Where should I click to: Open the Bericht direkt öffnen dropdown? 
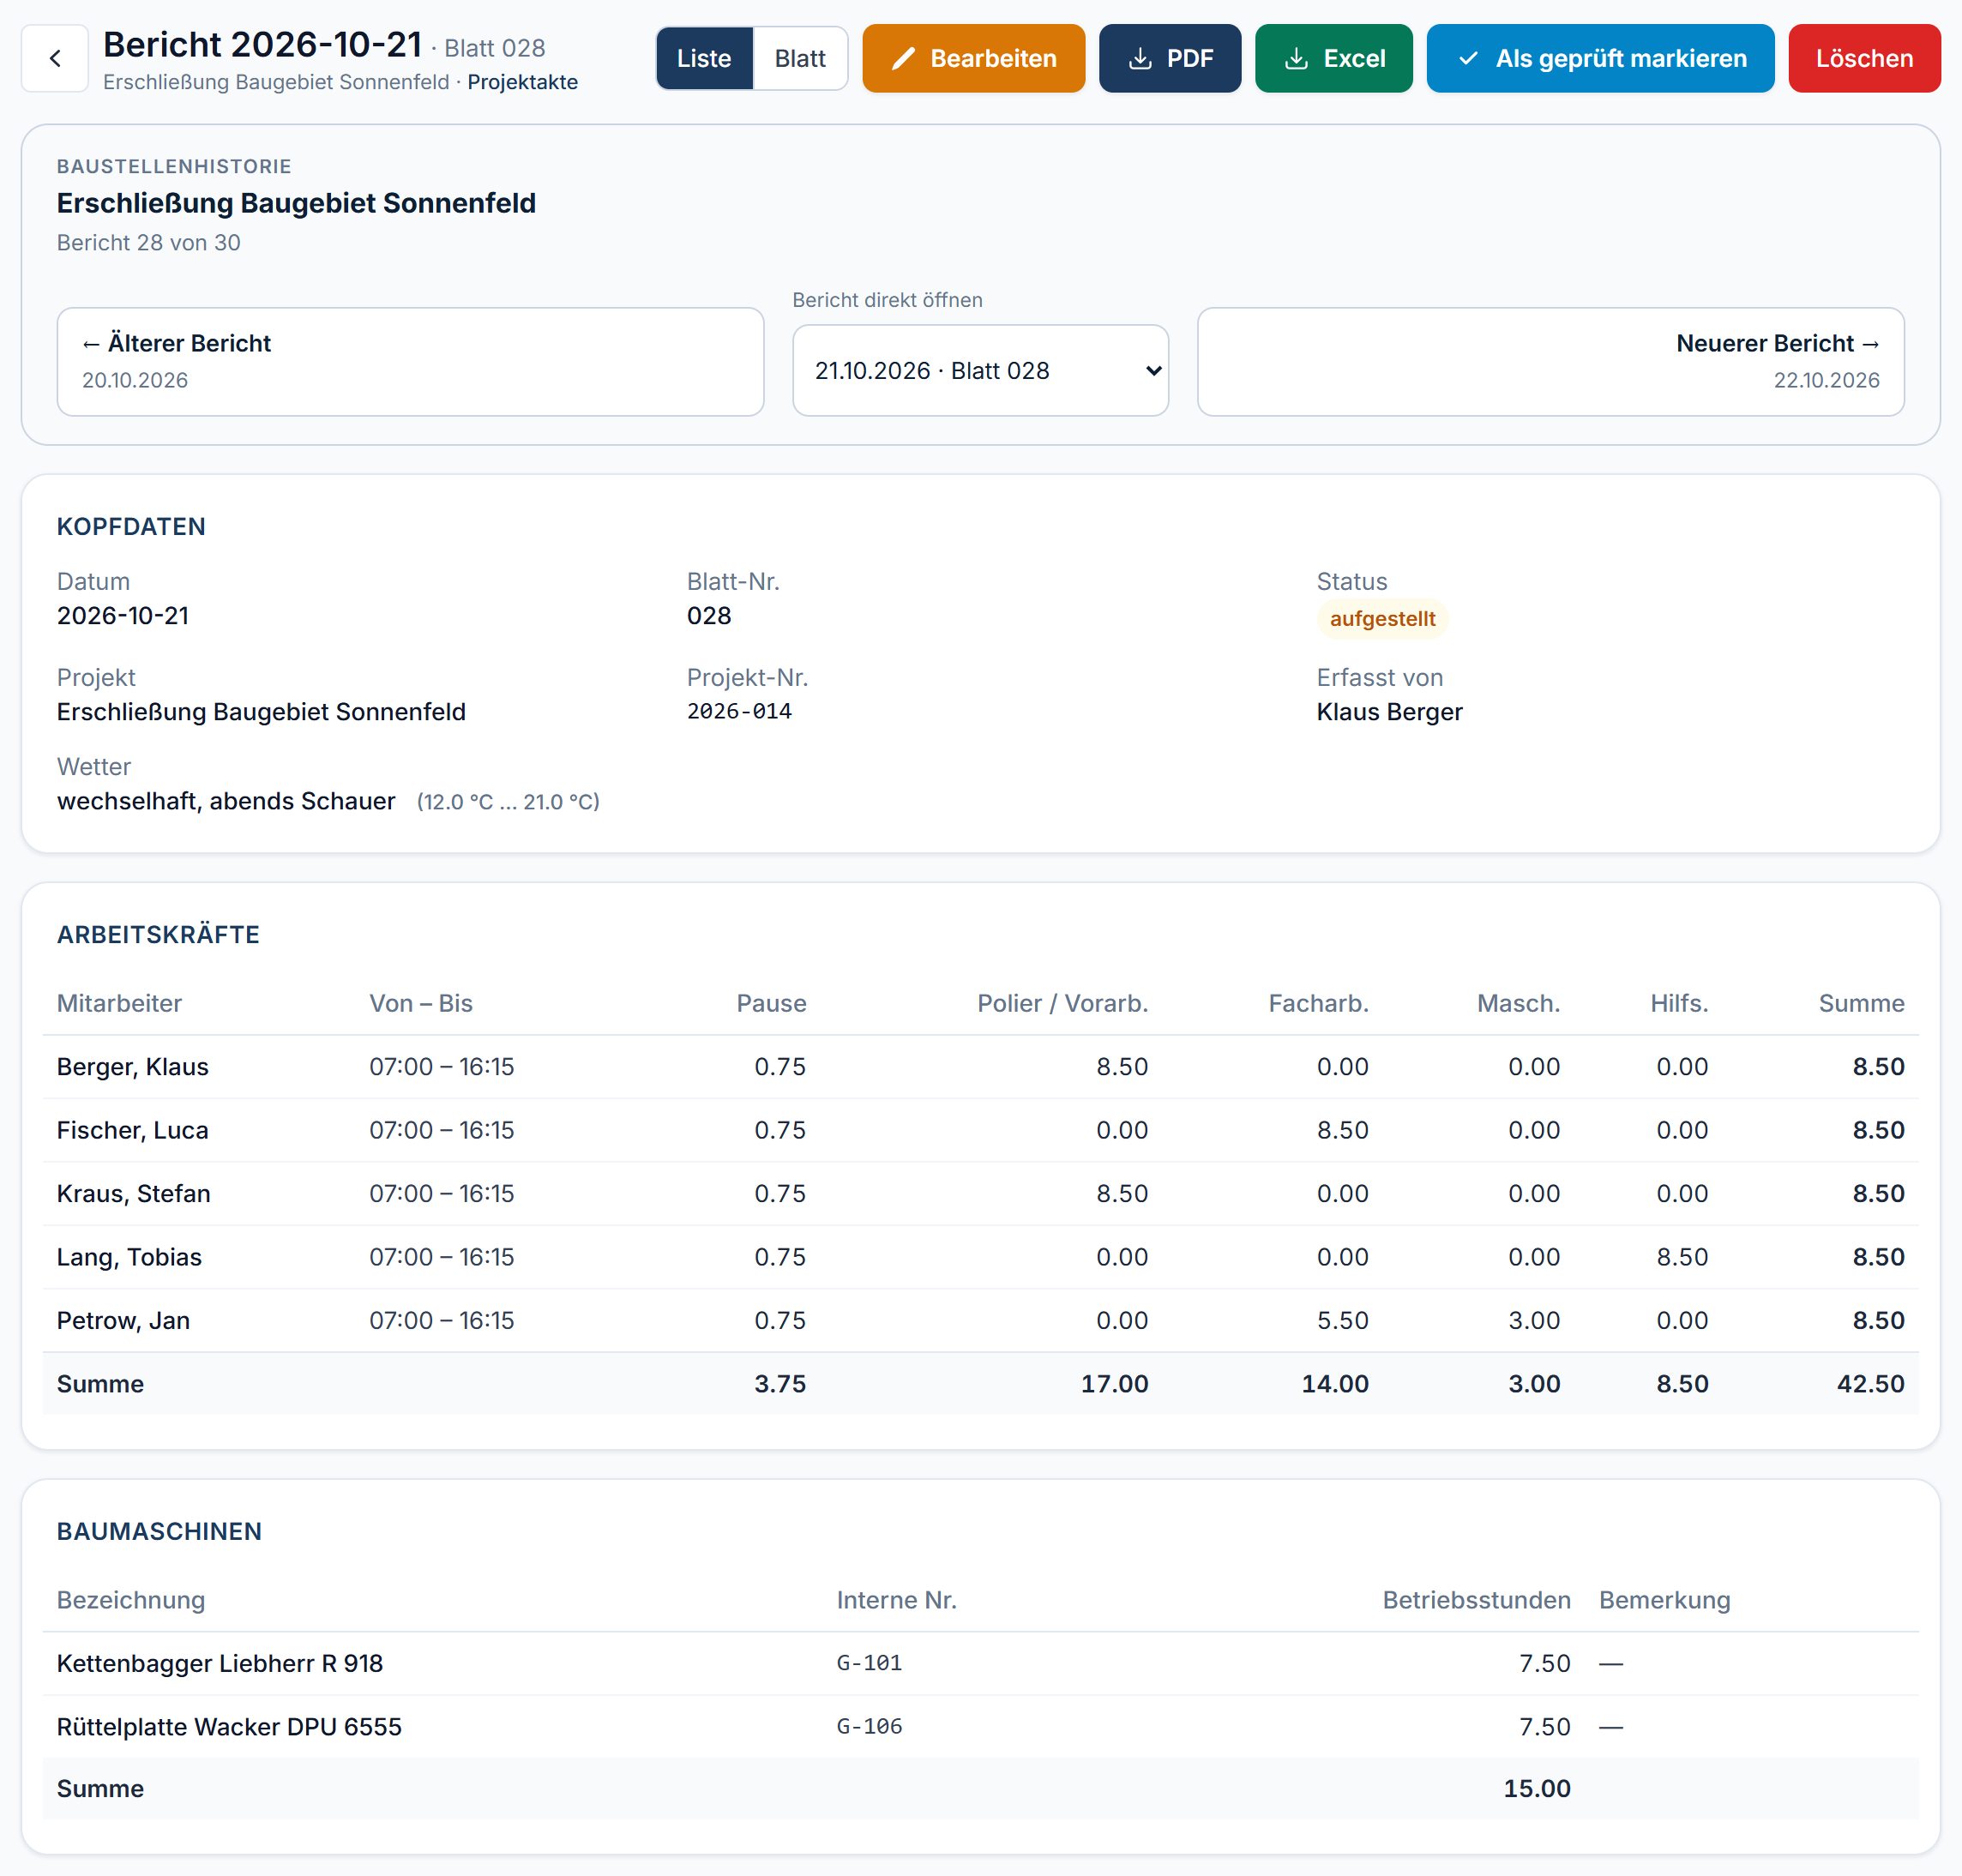980,370
